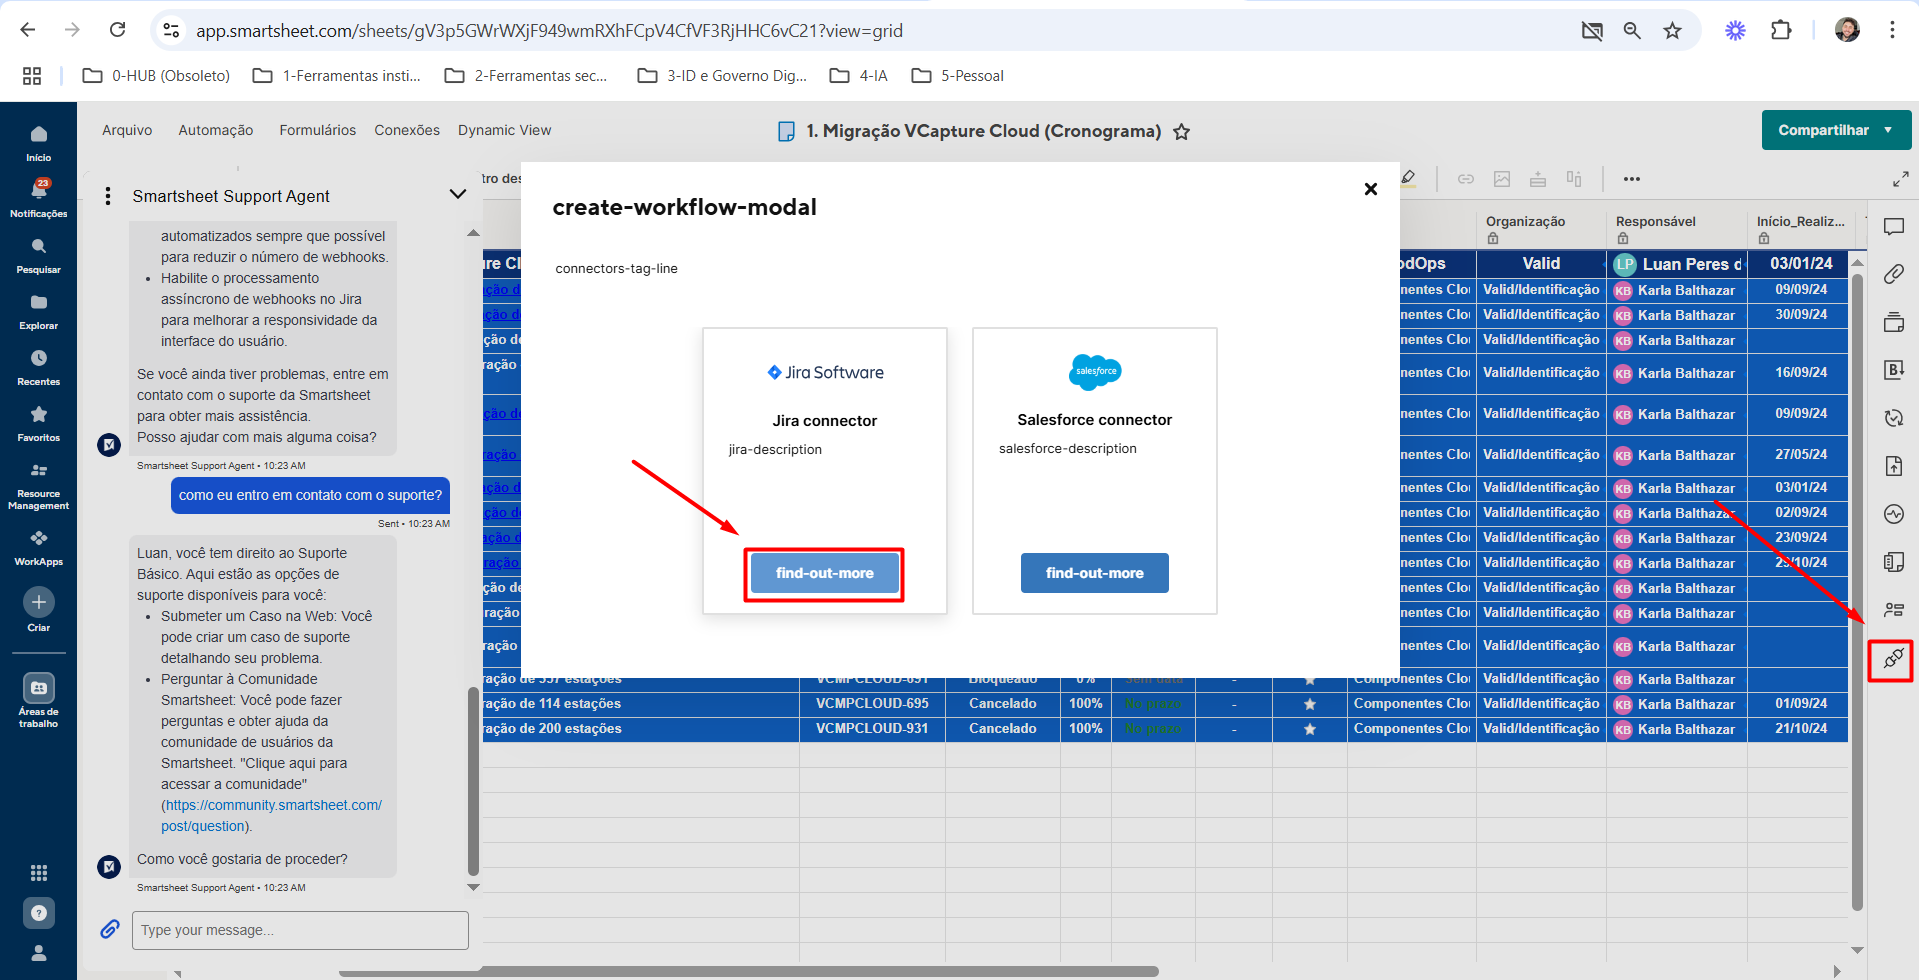Focus the Type your message input

coord(300,930)
